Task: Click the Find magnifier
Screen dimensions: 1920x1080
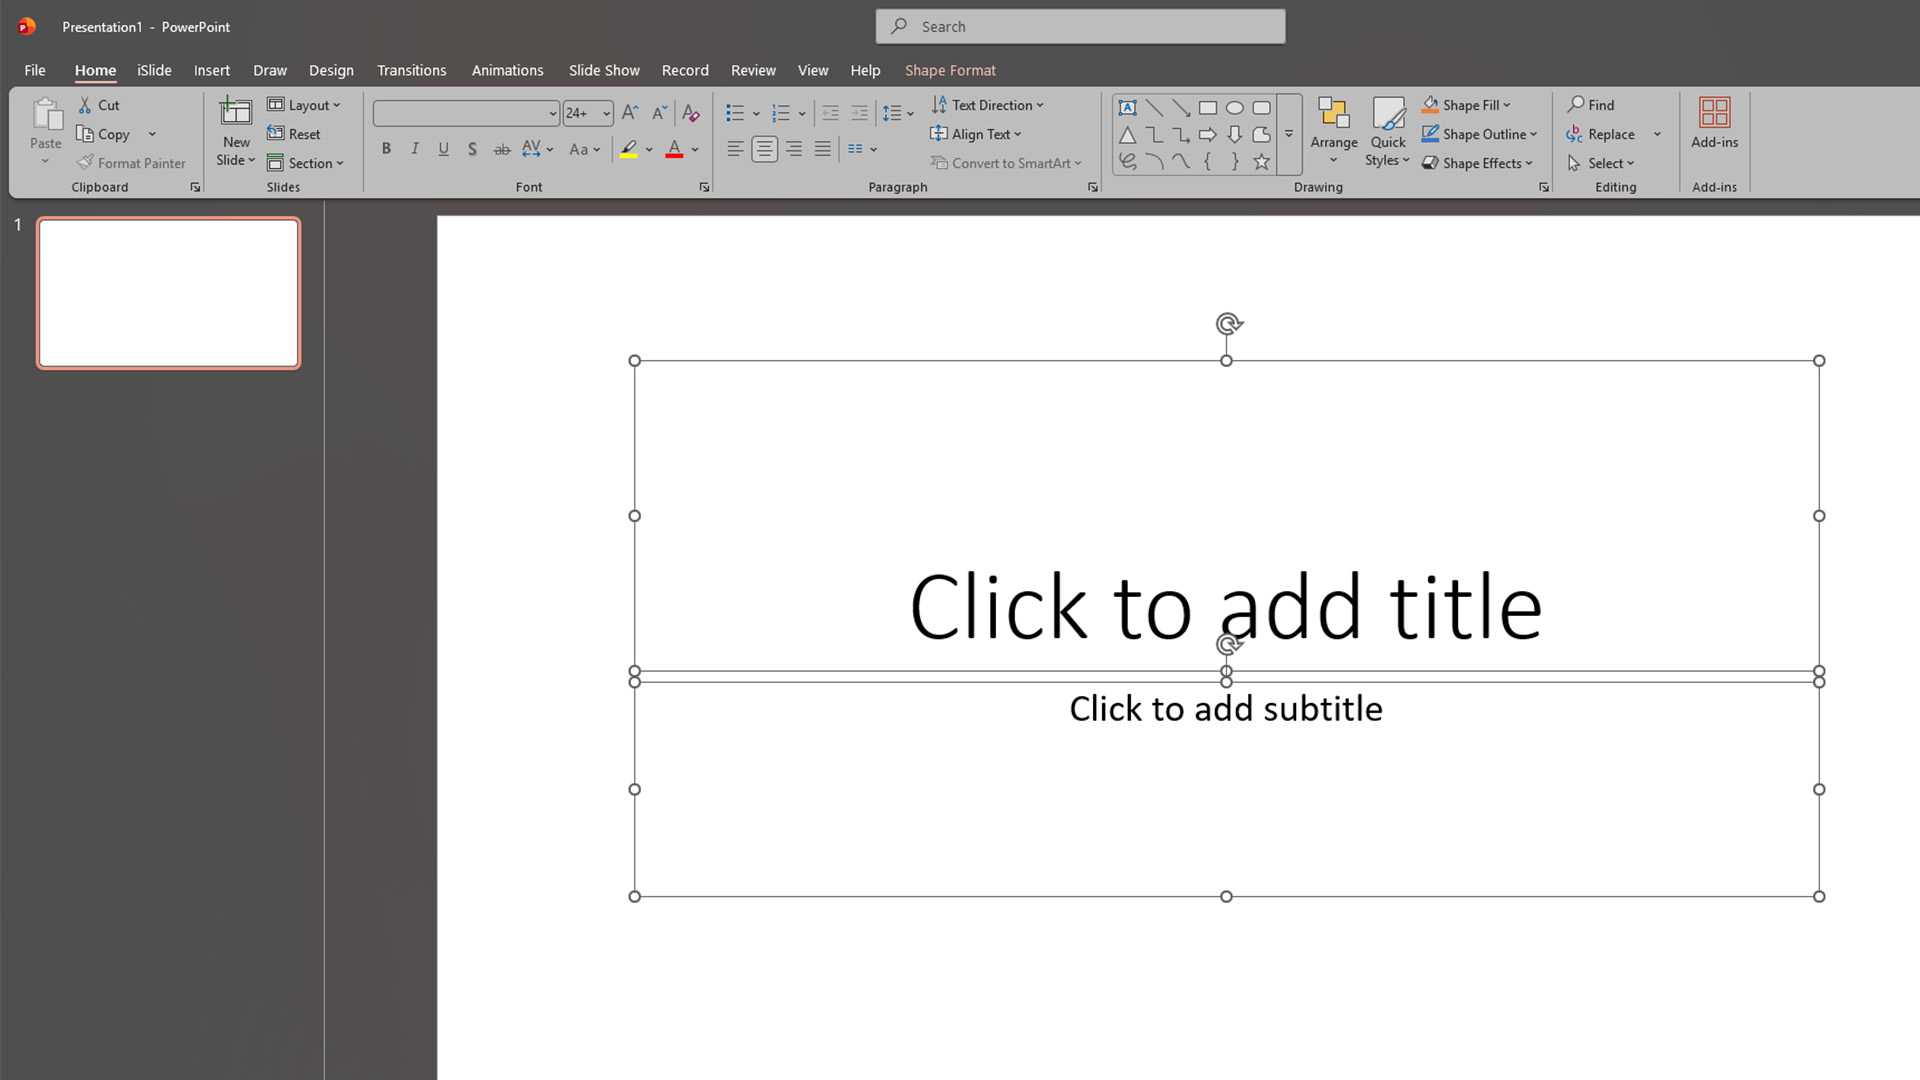Action: (x=1577, y=104)
